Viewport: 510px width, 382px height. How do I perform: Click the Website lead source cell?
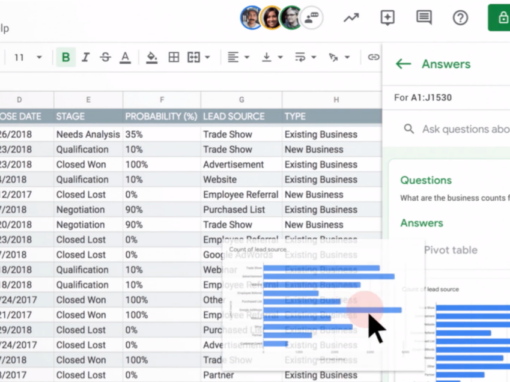point(241,179)
